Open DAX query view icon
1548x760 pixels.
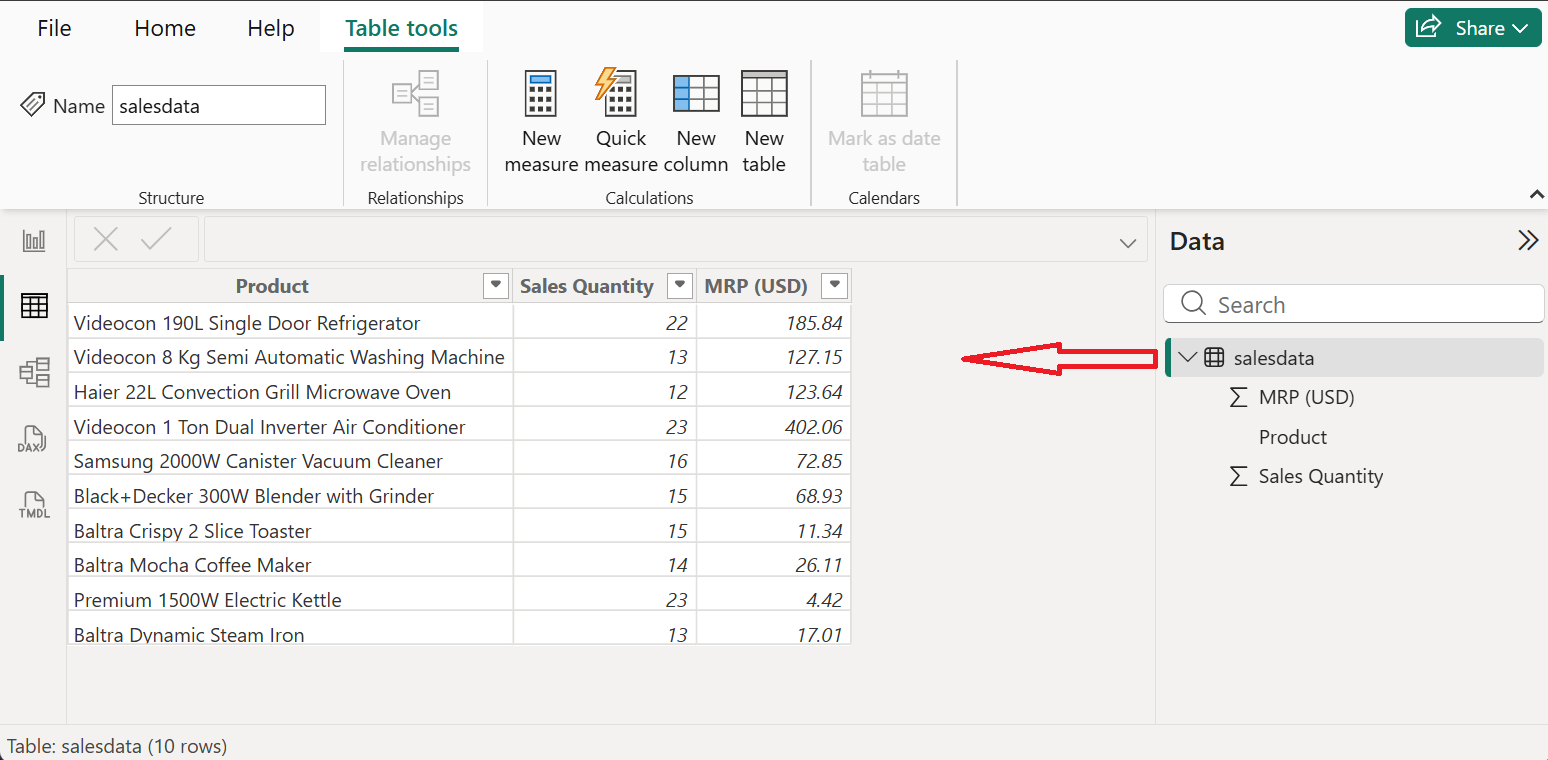click(34, 440)
